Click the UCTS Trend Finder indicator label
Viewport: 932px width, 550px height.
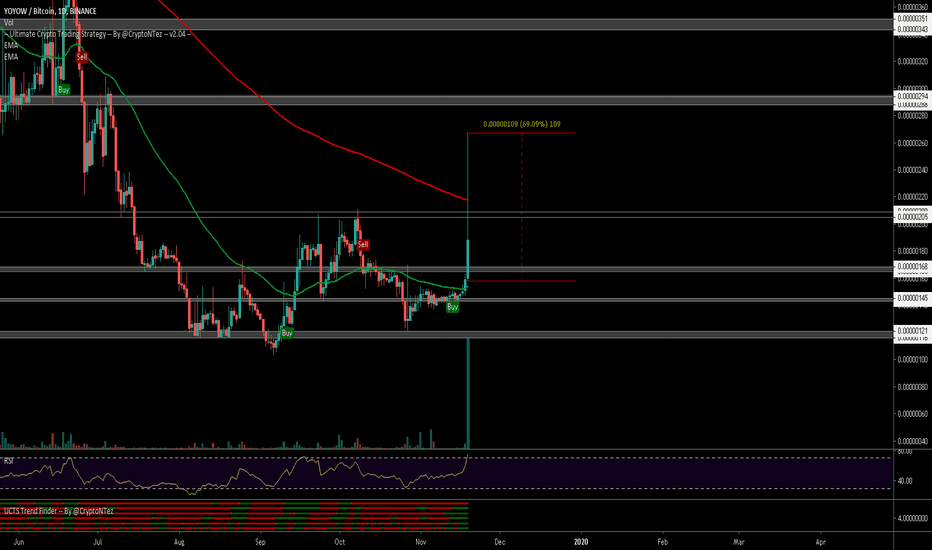tap(58, 511)
